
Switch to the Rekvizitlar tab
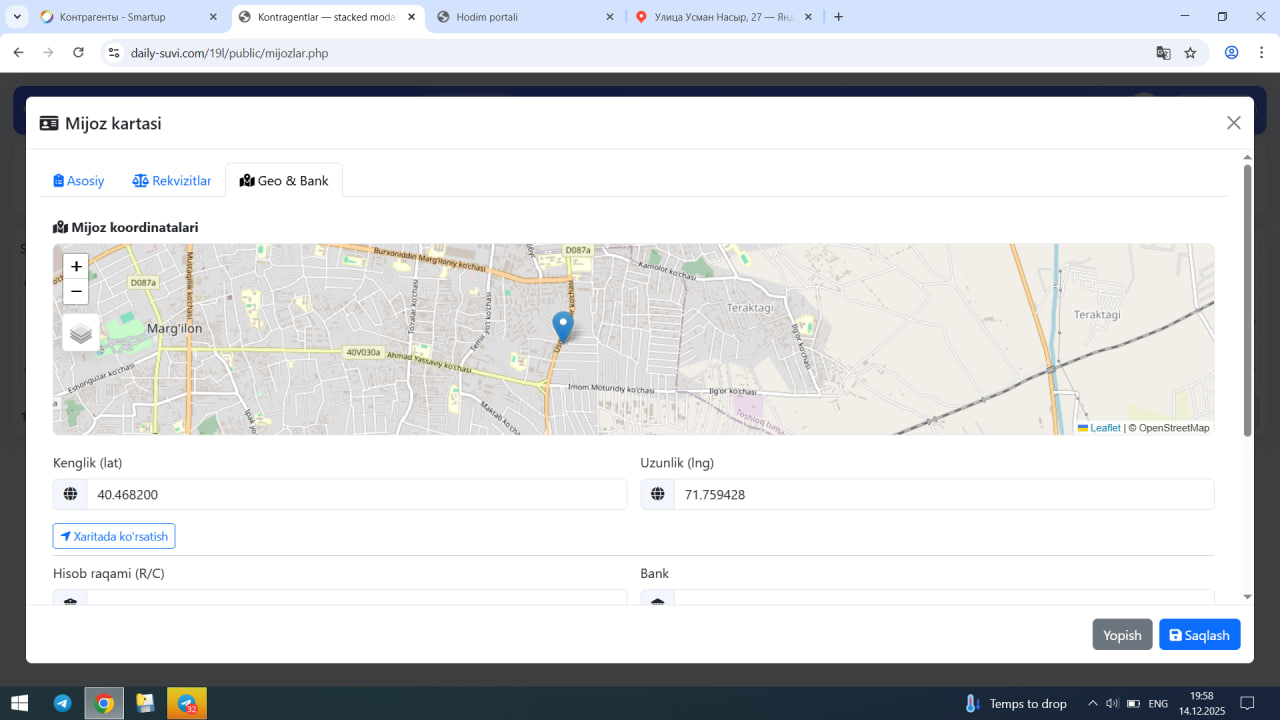(172, 181)
